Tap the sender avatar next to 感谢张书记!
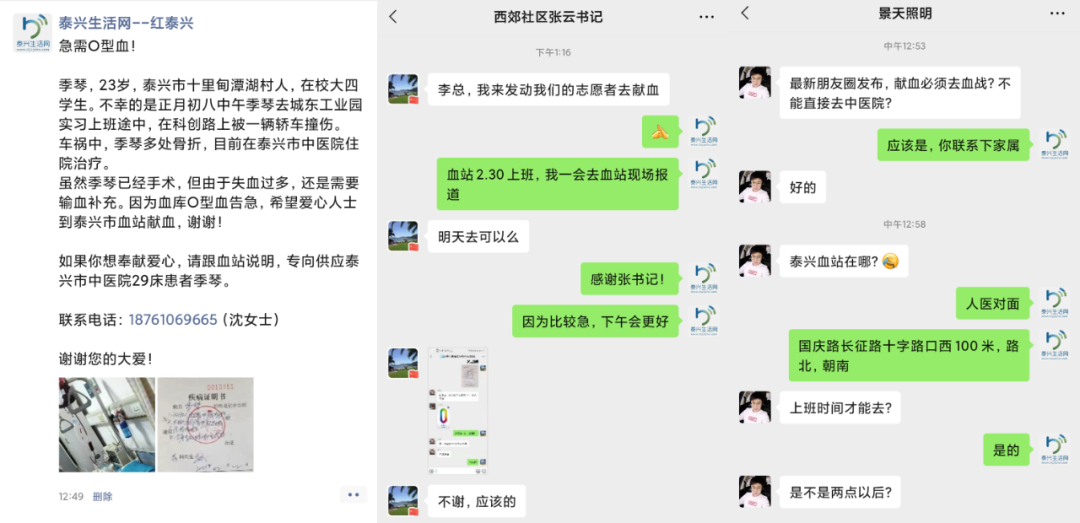The height and width of the screenshot is (523, 1080). pyautogui.click(x=703, y=279)
